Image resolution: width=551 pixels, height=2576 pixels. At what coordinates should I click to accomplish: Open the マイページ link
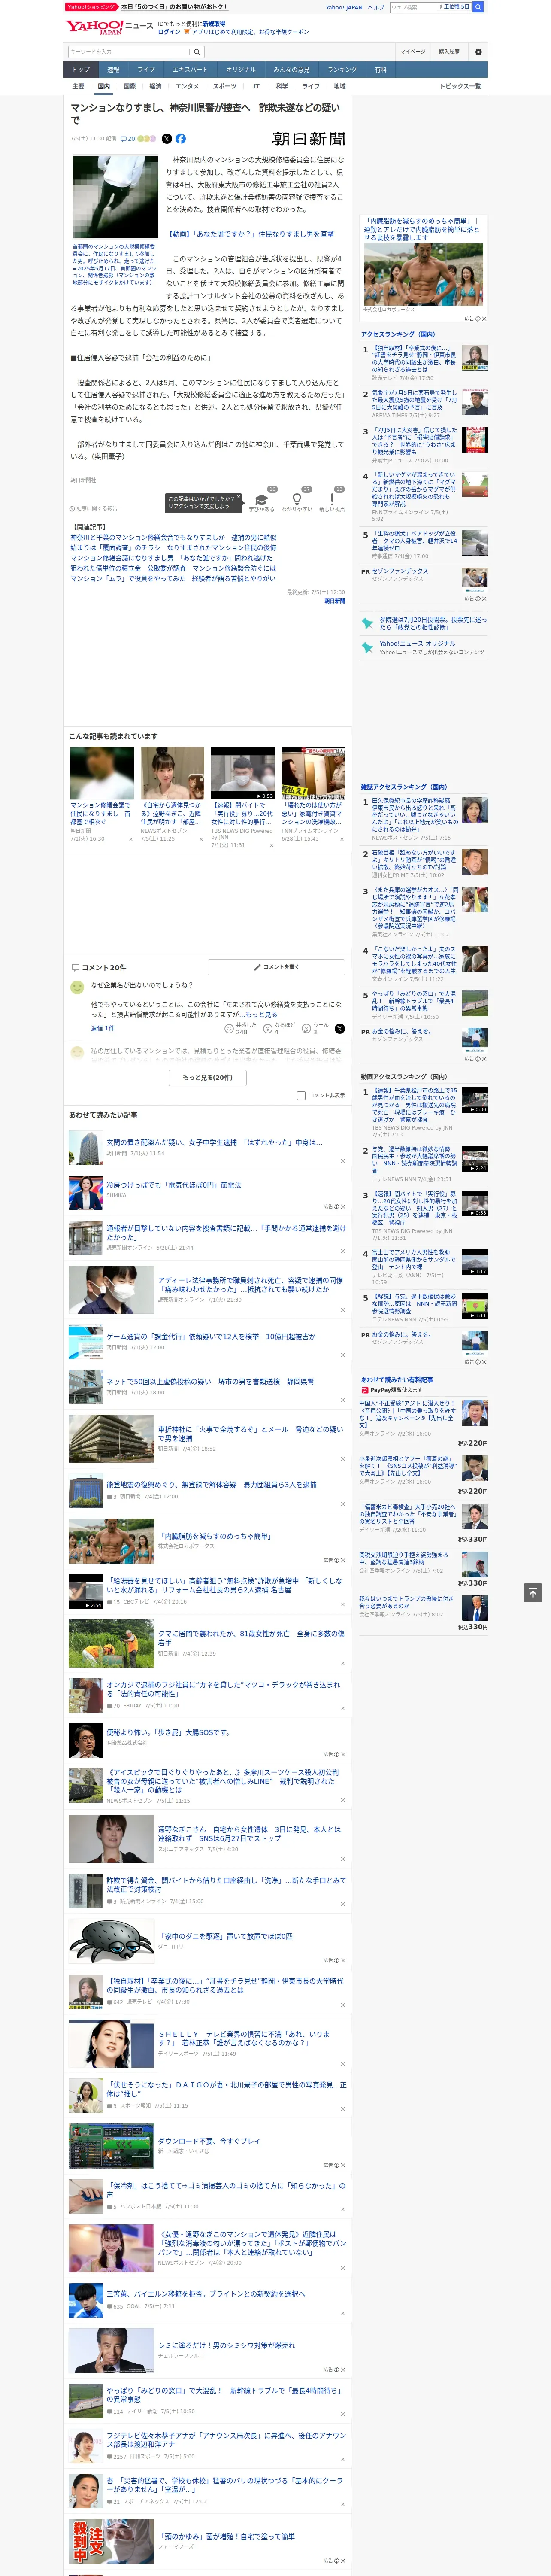[413, 52]
